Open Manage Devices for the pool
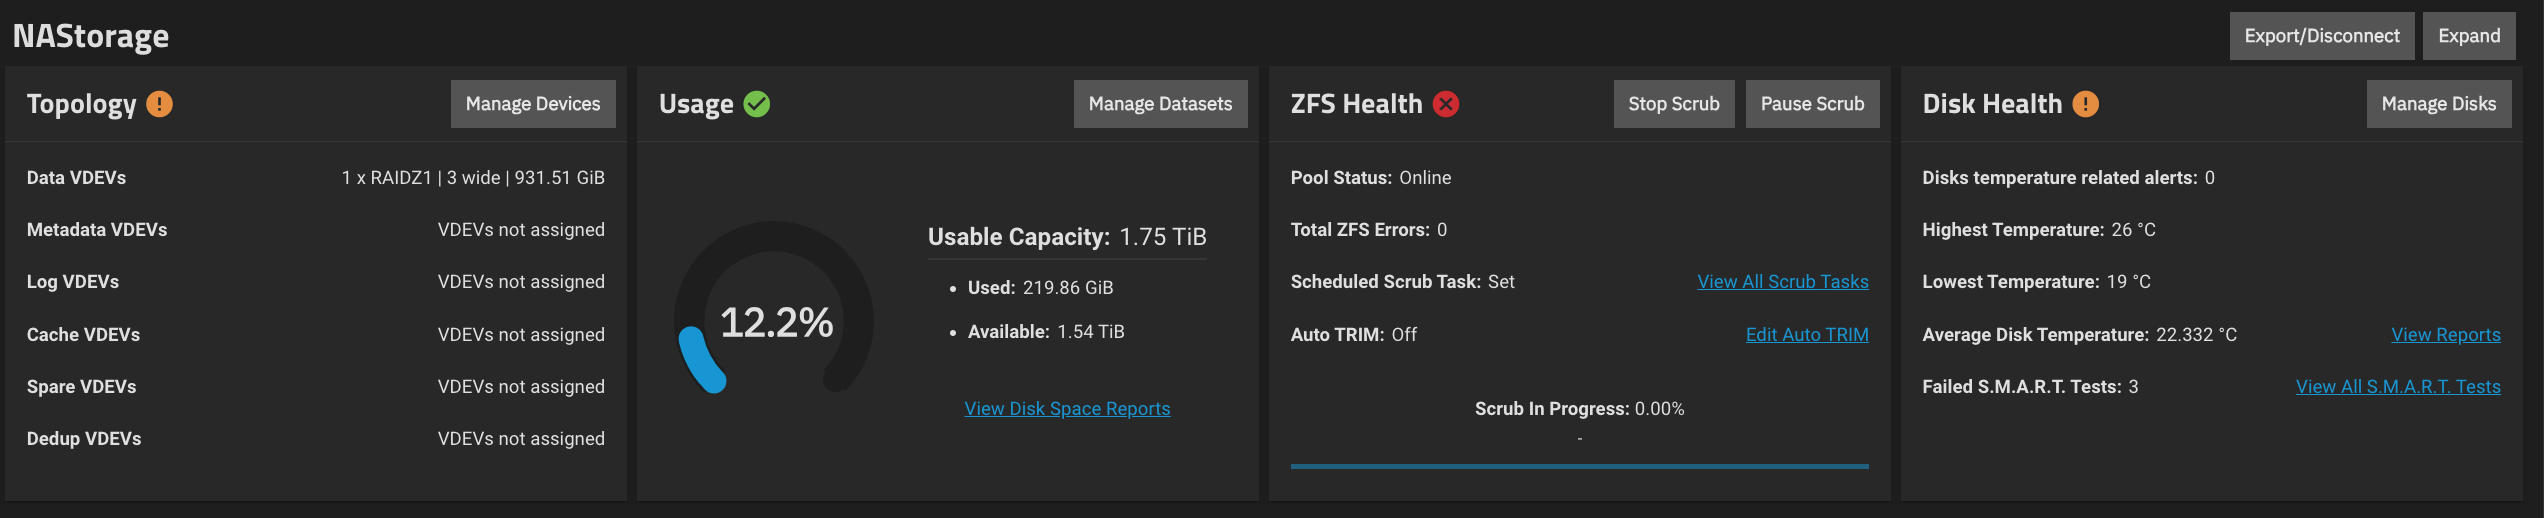Viewport: 2544px width, 518px height. (x=533, y=104)
